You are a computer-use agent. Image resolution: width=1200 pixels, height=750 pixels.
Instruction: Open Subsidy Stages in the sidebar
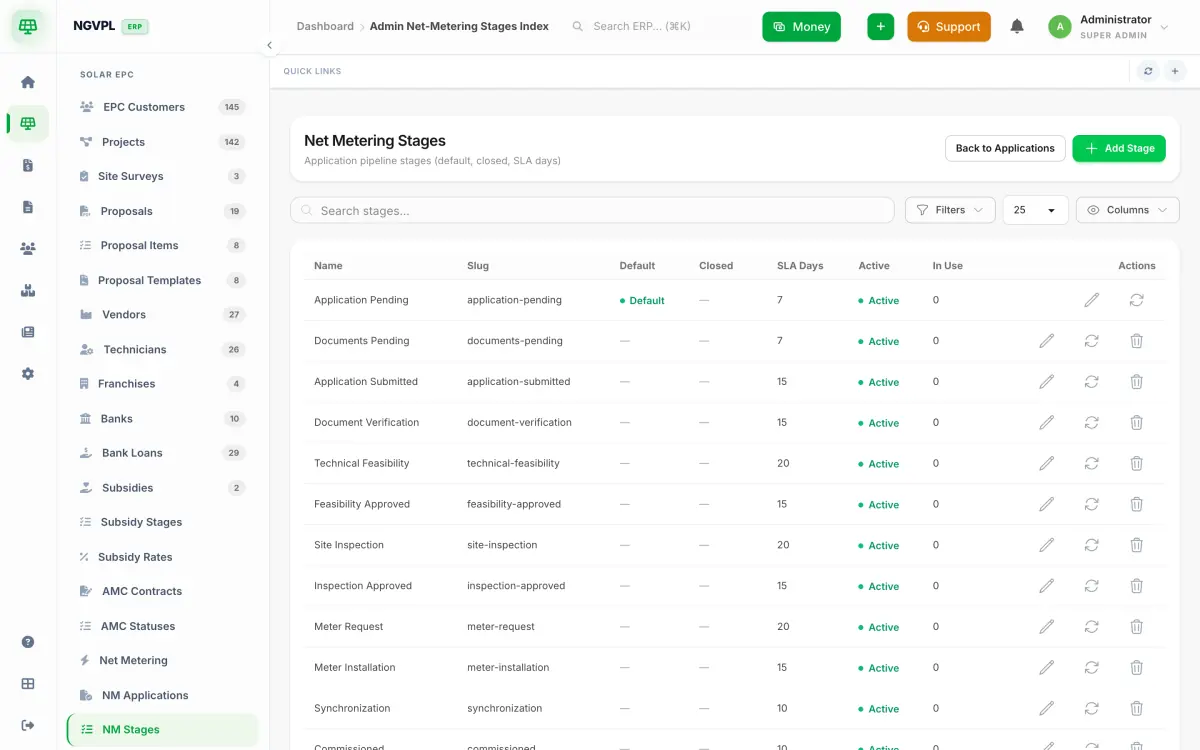(162, 522)
